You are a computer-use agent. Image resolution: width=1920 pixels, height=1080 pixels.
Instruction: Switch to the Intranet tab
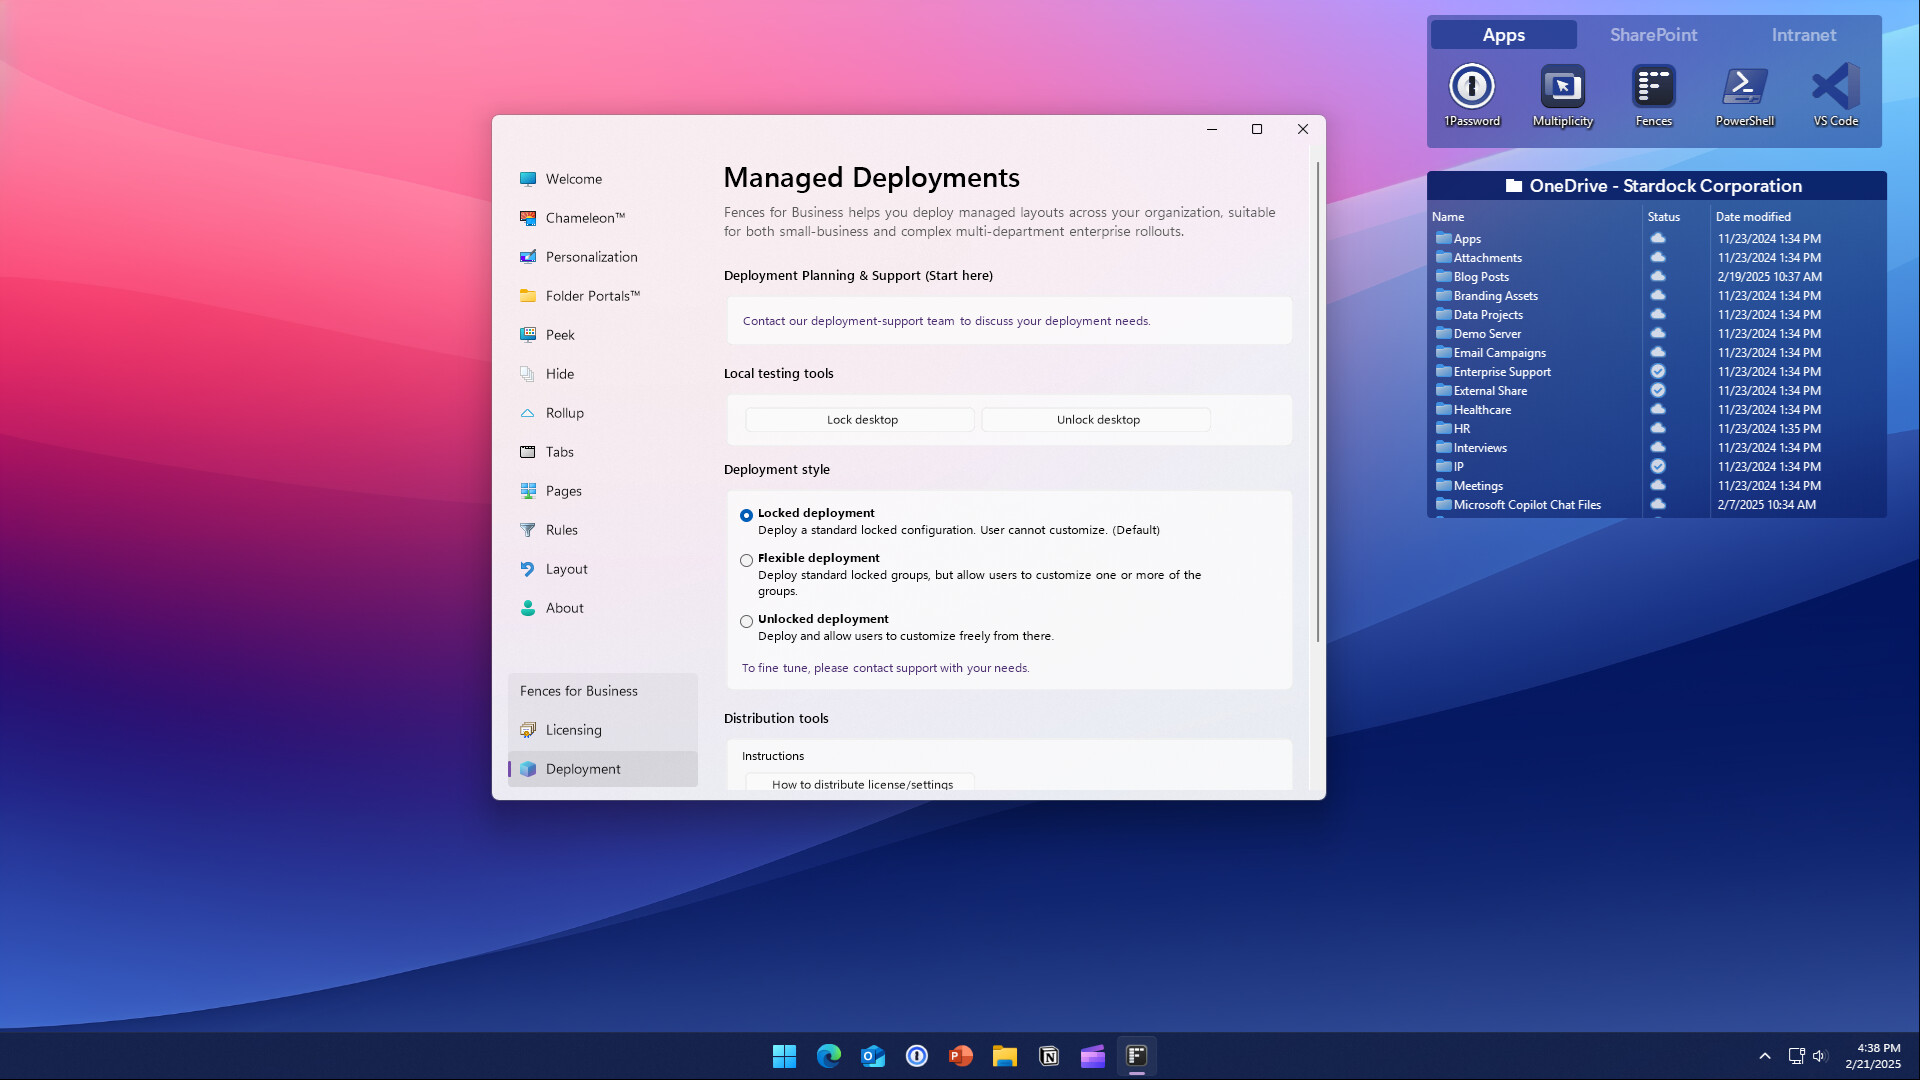(x=1803, y=34)
